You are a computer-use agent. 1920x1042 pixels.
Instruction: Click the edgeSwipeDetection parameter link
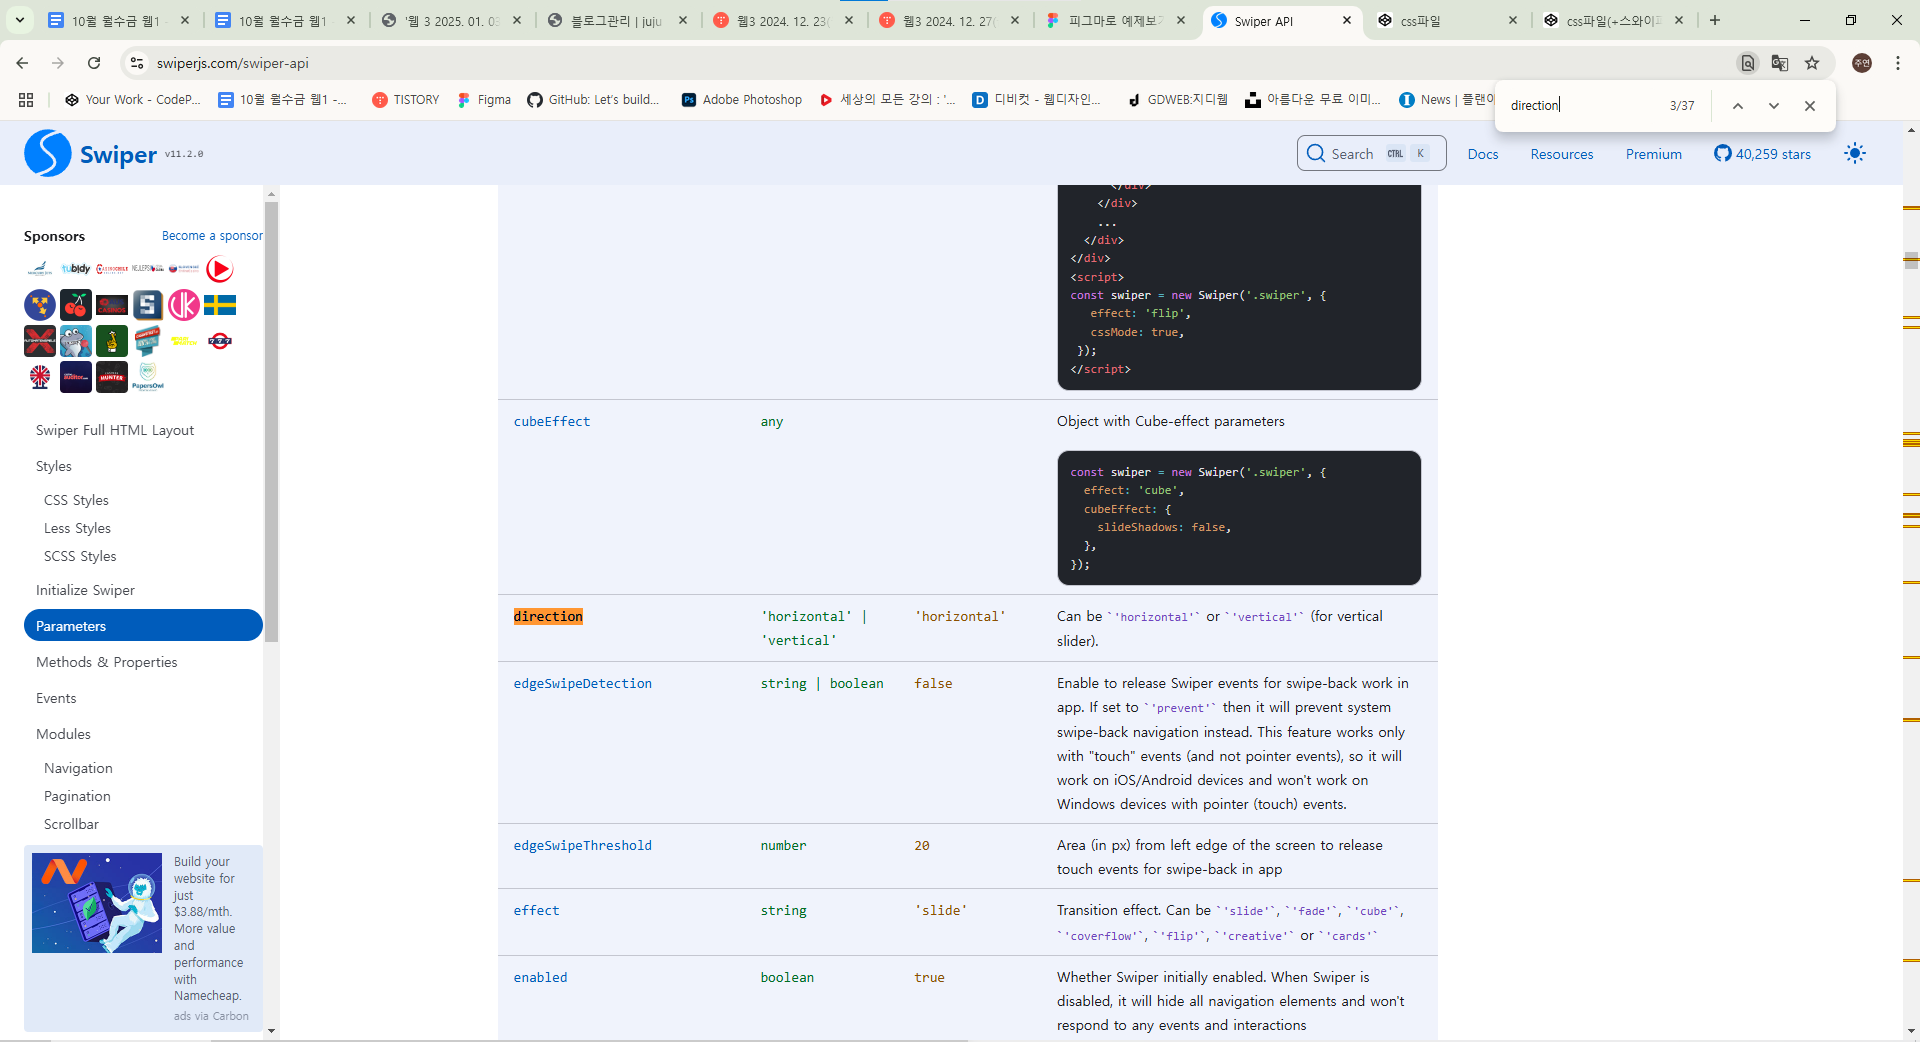(583, 684)
